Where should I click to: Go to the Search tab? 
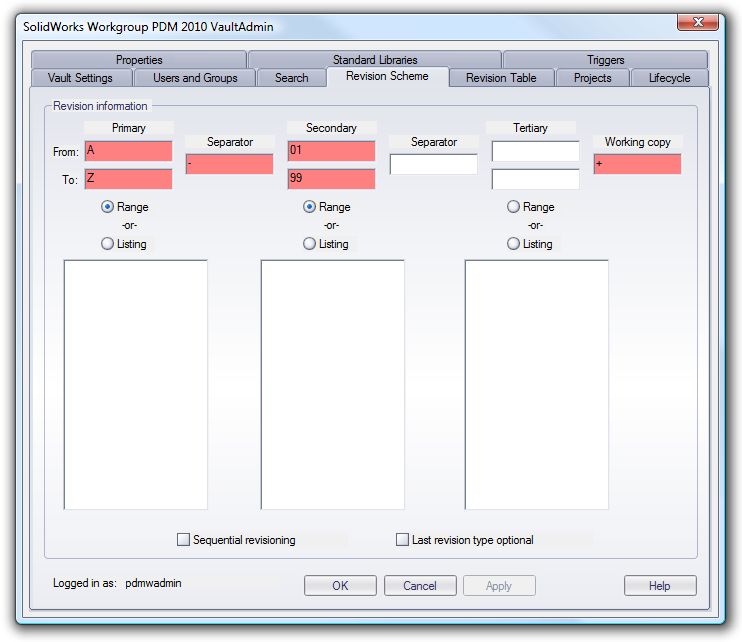(x=292, y=78)
